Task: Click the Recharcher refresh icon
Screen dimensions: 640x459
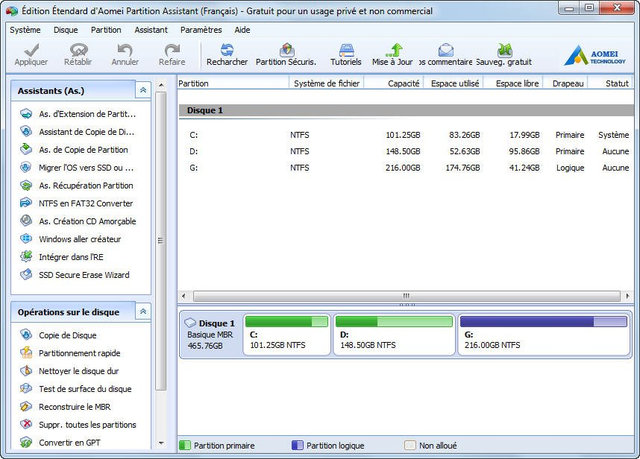Action: coord(227,50)
